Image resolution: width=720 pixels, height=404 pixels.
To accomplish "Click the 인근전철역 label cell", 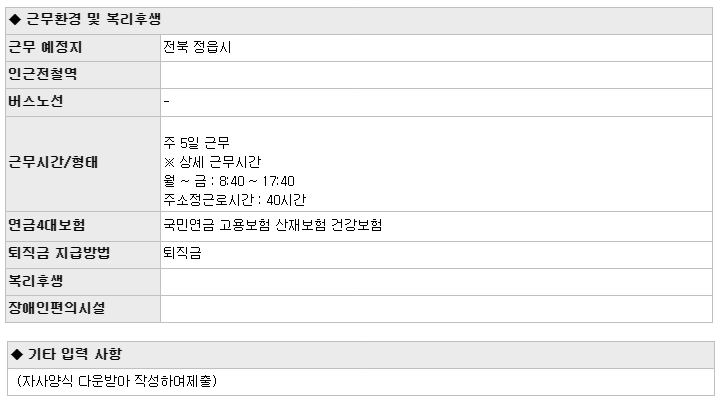I will point(83,75).
